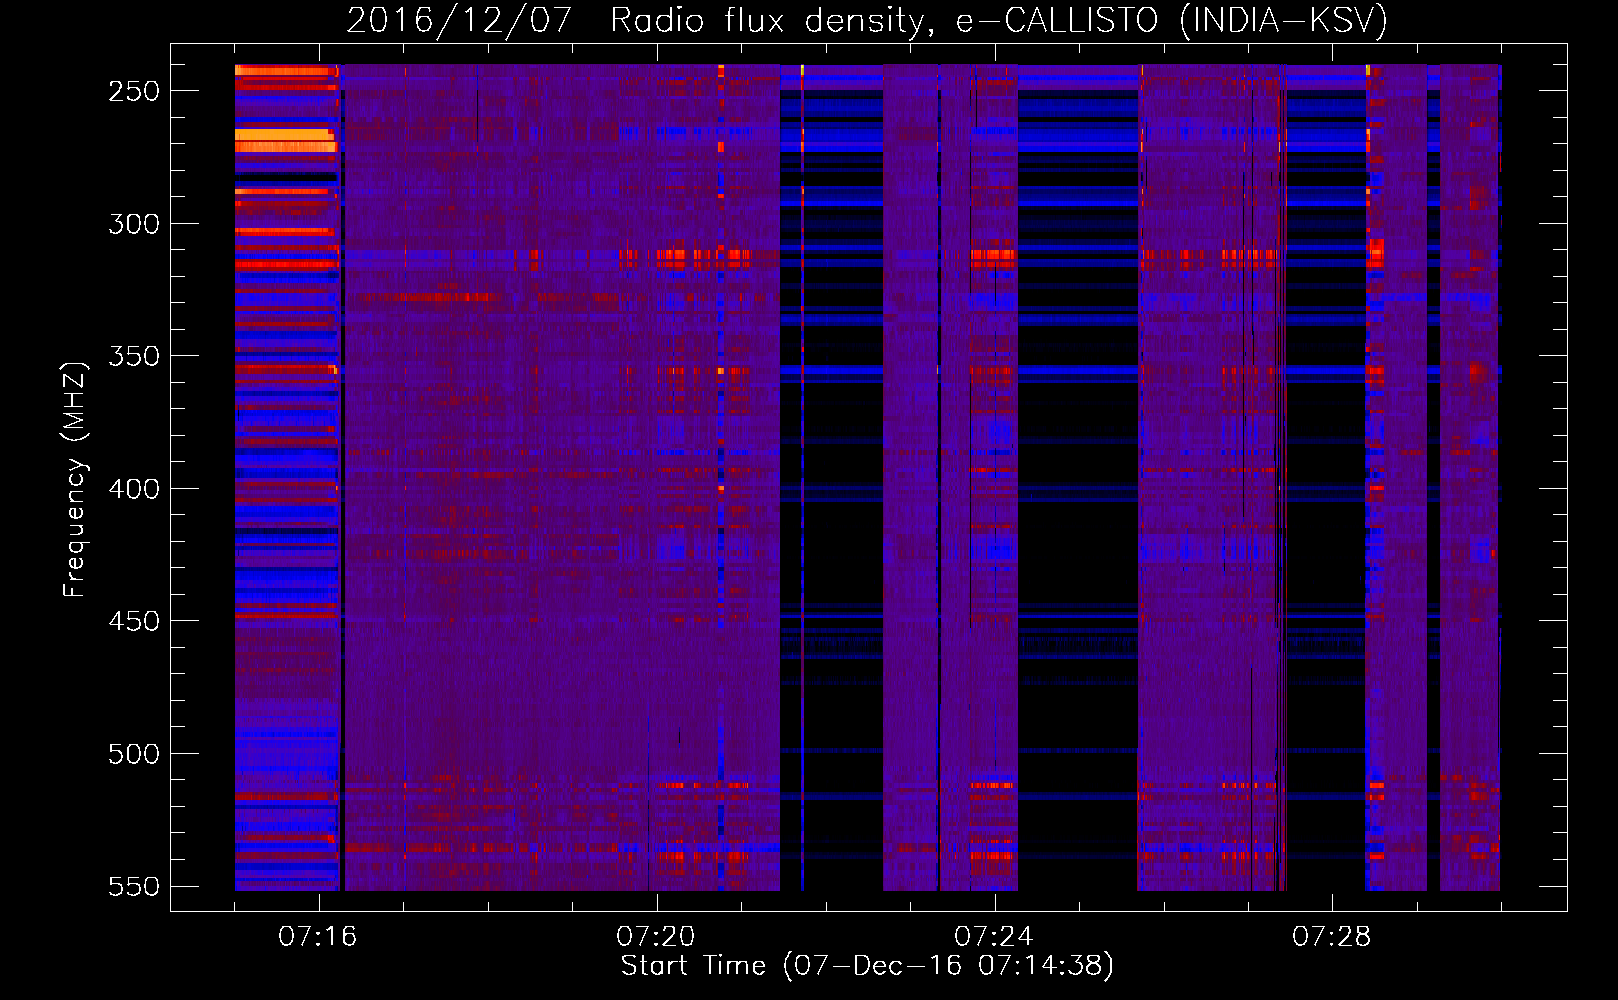Select the 300 frequency axis label
Image resolution: width=1618 pixels, height=1000 pixels.
pos(134,224)
